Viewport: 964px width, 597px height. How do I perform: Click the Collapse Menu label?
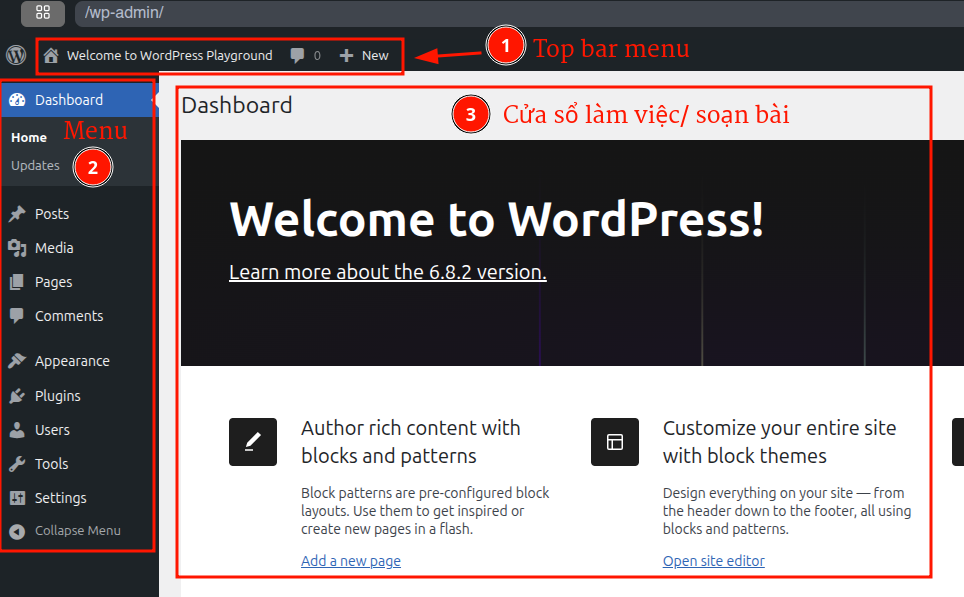pyautogui.click(x=77, y=531)
